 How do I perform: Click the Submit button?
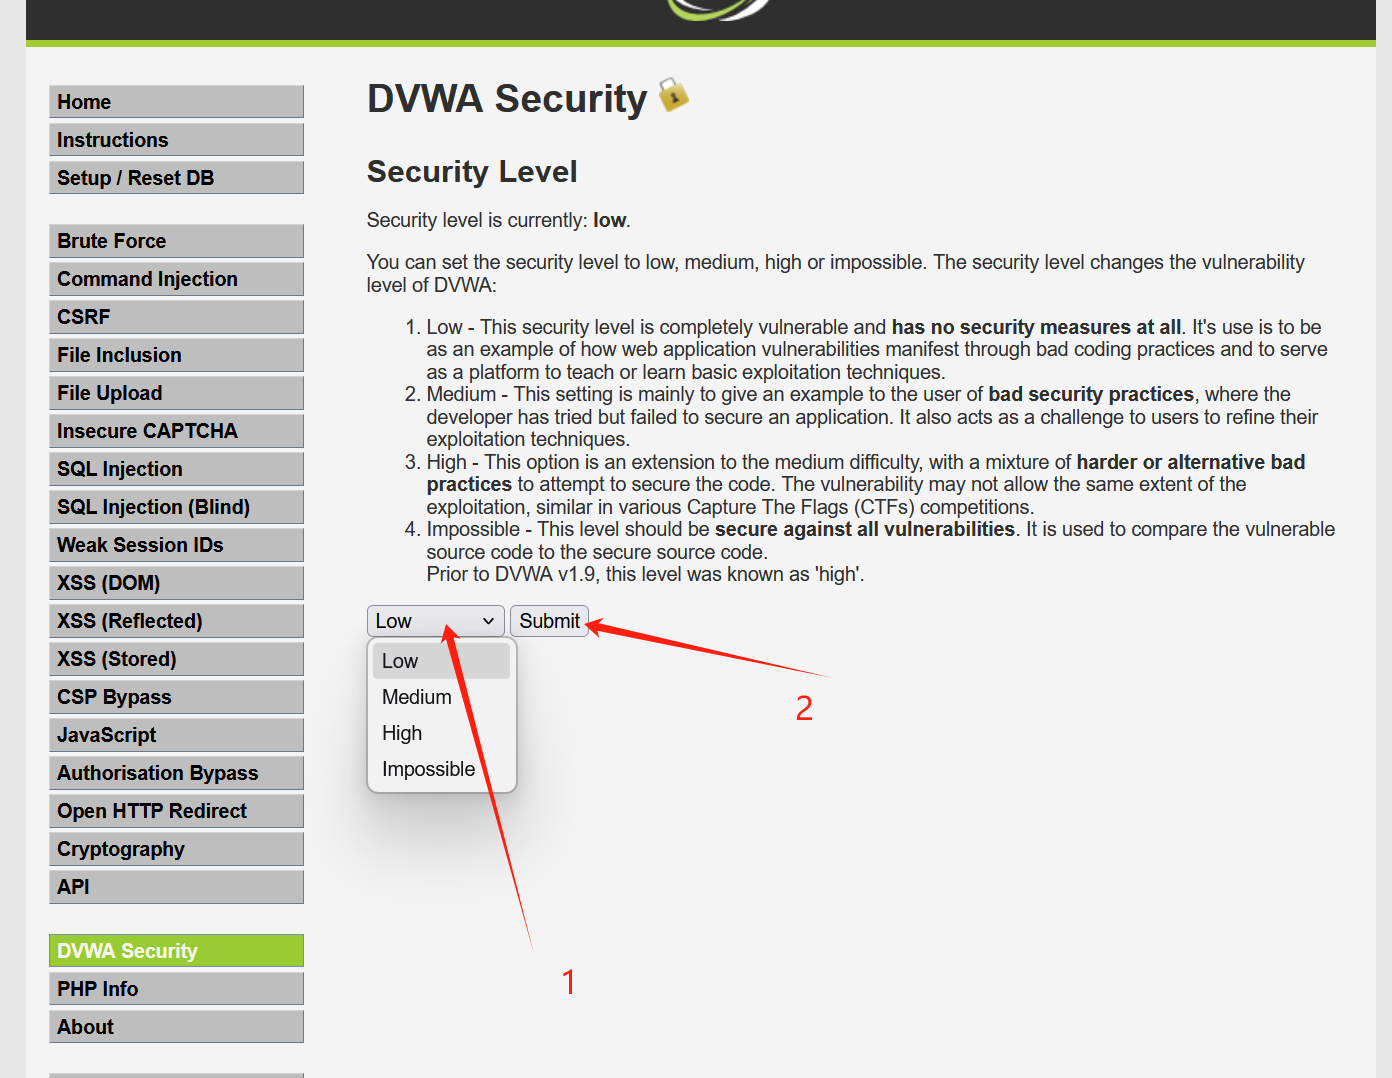coord(549,621)
